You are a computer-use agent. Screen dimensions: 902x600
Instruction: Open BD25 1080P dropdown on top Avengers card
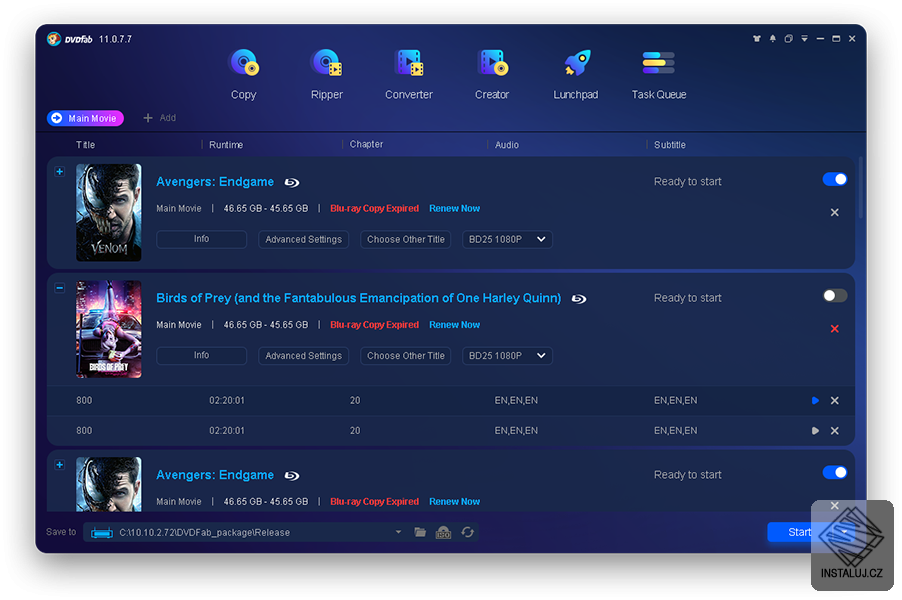pyautogui.click(x=507, y=239)
